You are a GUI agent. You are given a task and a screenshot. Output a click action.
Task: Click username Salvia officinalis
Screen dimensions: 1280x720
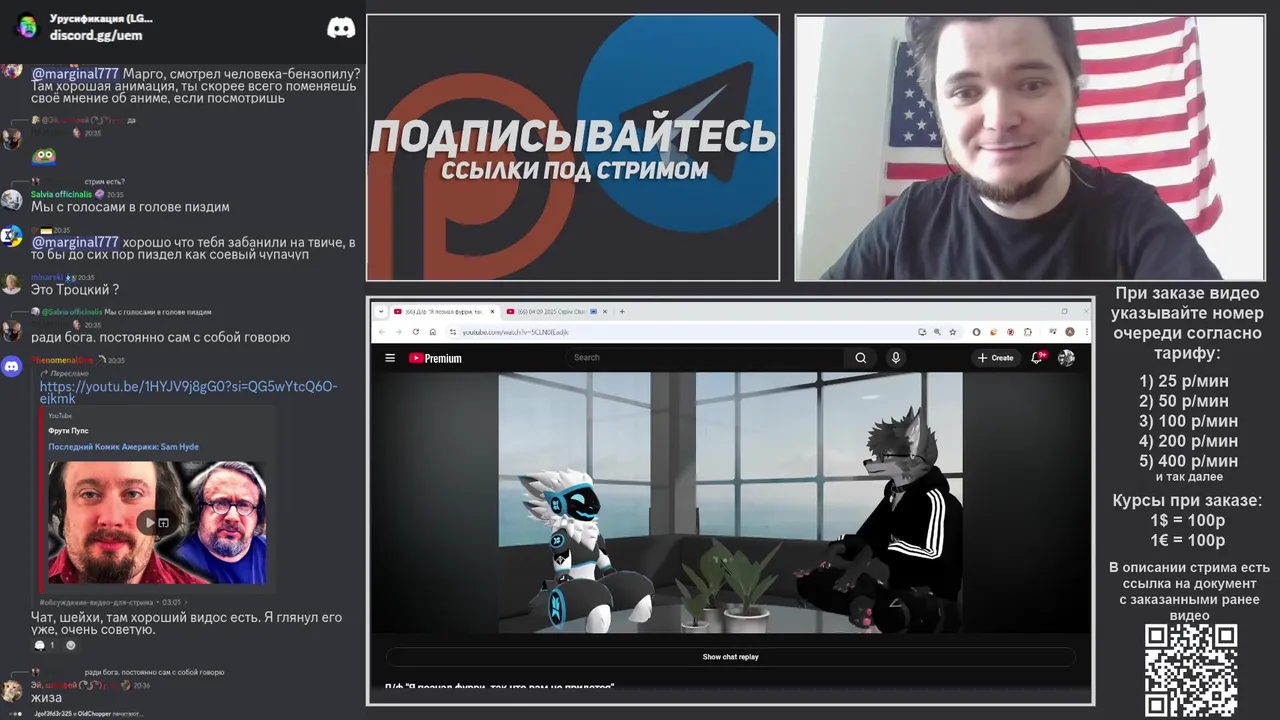point(61,194)
